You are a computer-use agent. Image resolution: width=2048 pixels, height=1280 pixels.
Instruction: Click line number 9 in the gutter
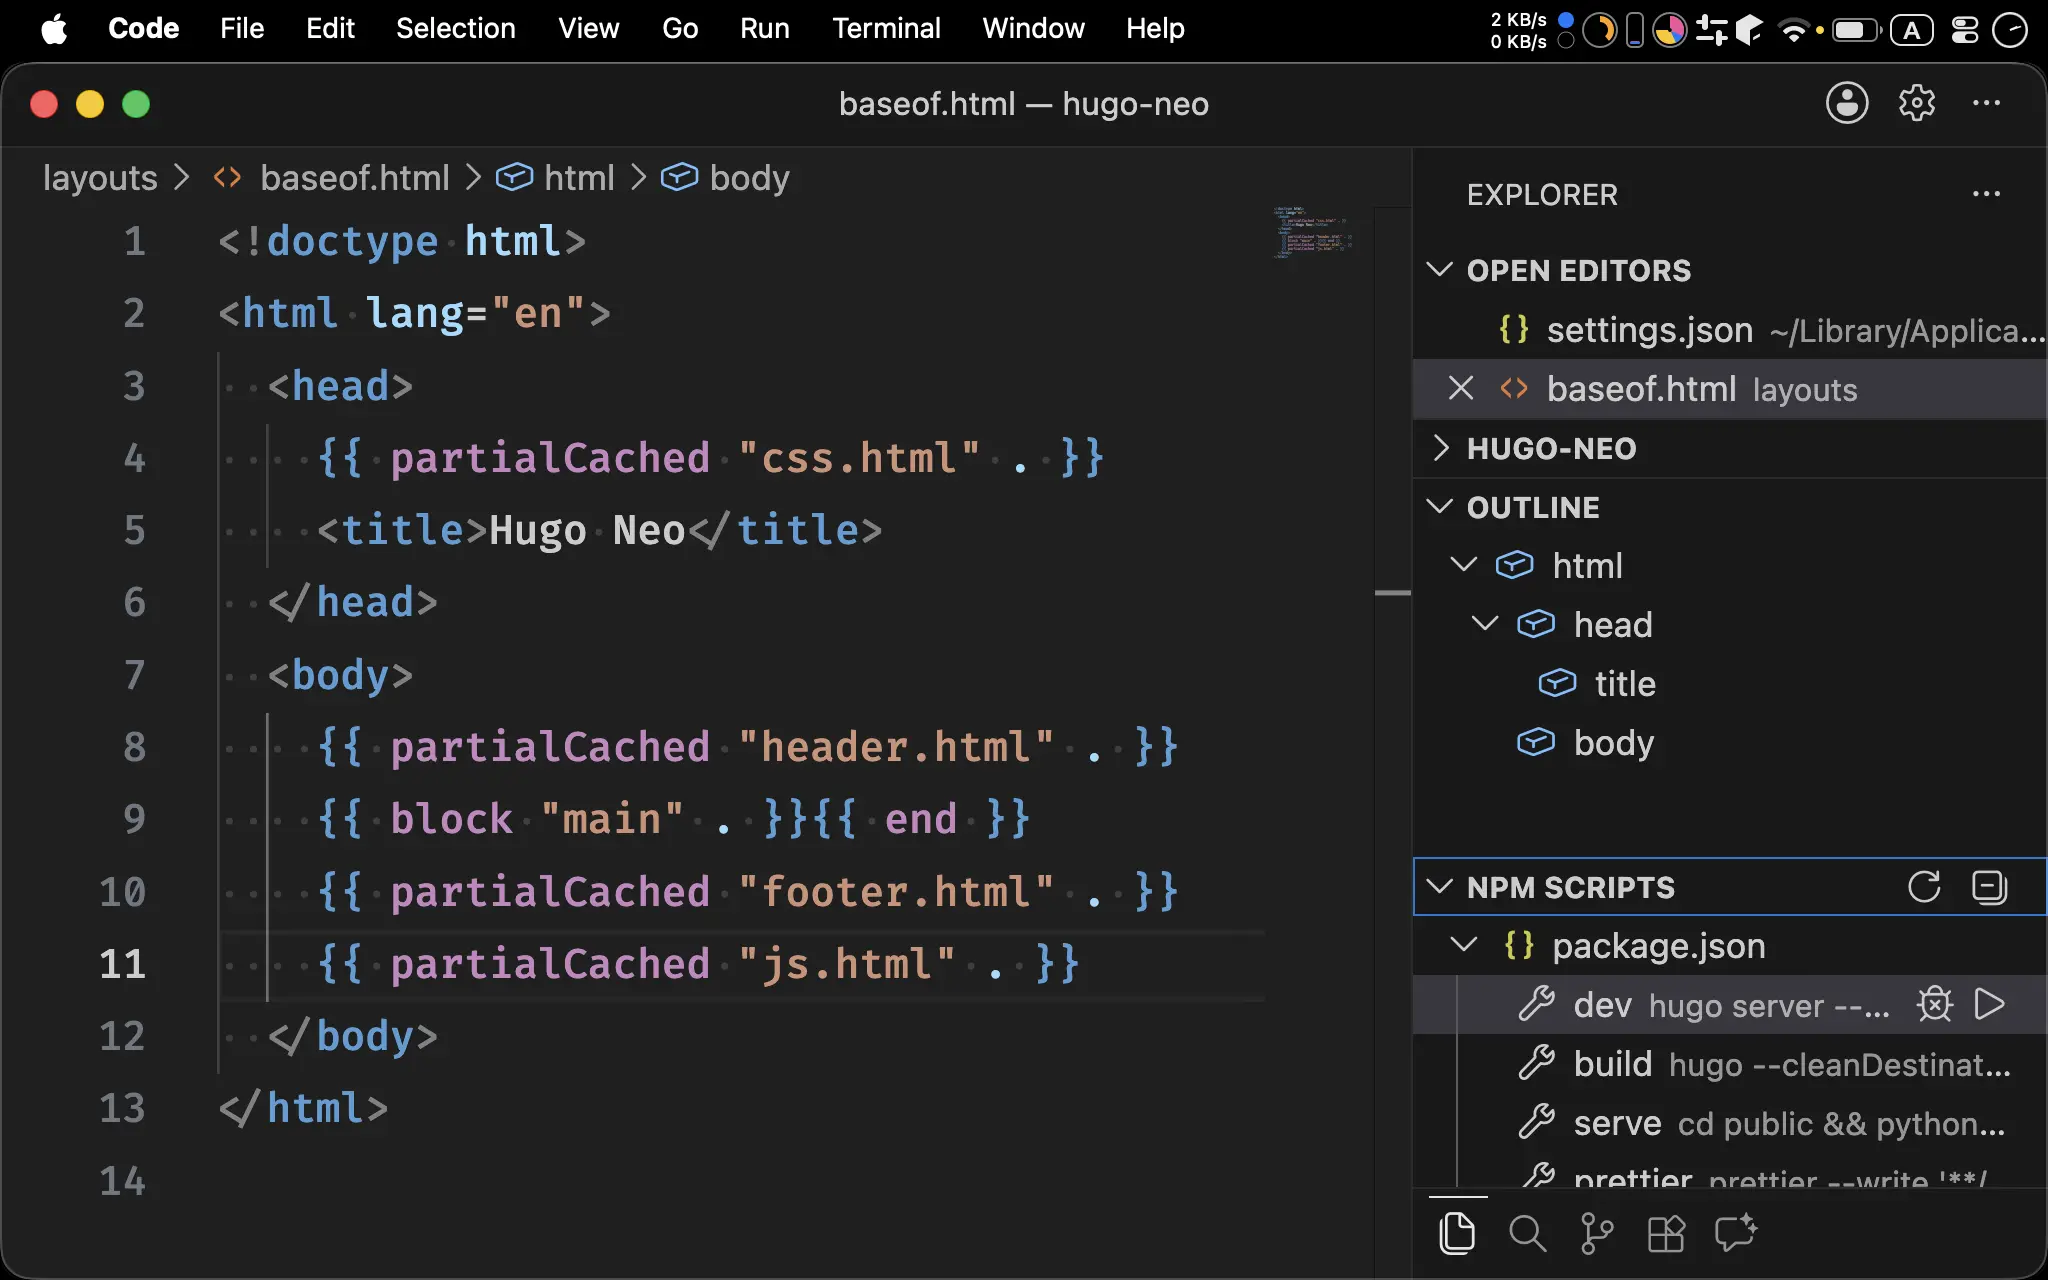tap(134, 818)
